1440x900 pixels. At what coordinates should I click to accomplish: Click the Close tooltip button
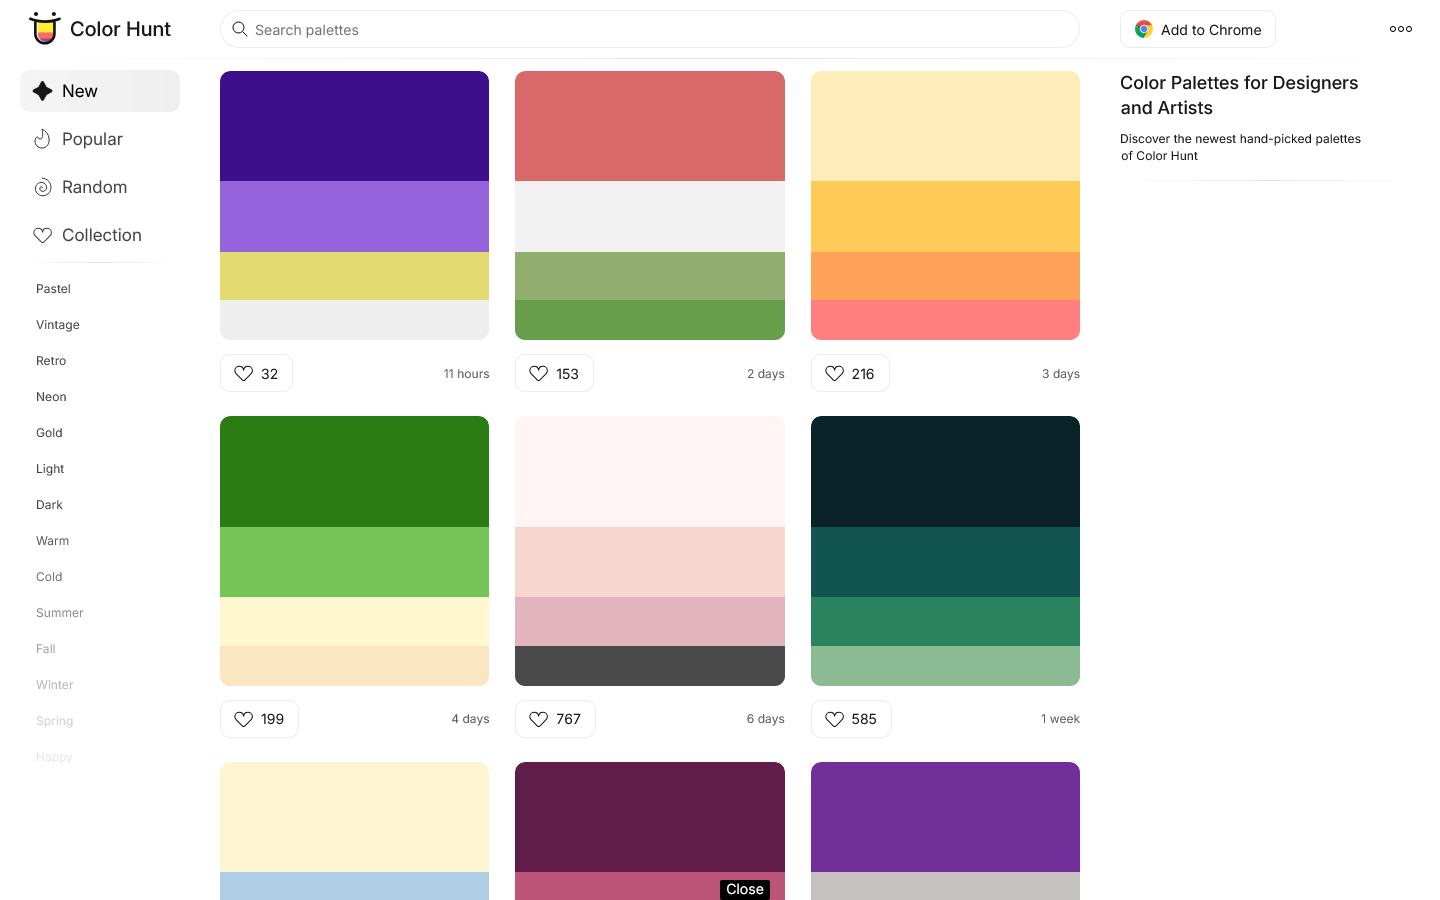pyautogui.click(x=745, y=889)
